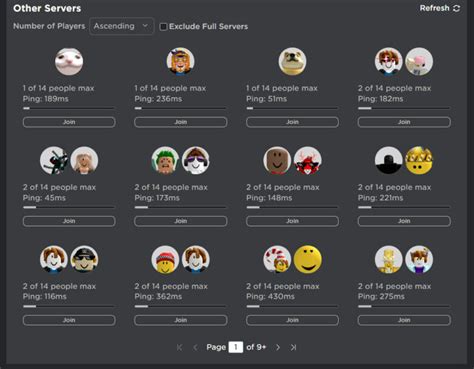Click the purple-shirt avatar in 275ms server
The image size is (474, 369).
pyautogui.click(x=419, y=259)
